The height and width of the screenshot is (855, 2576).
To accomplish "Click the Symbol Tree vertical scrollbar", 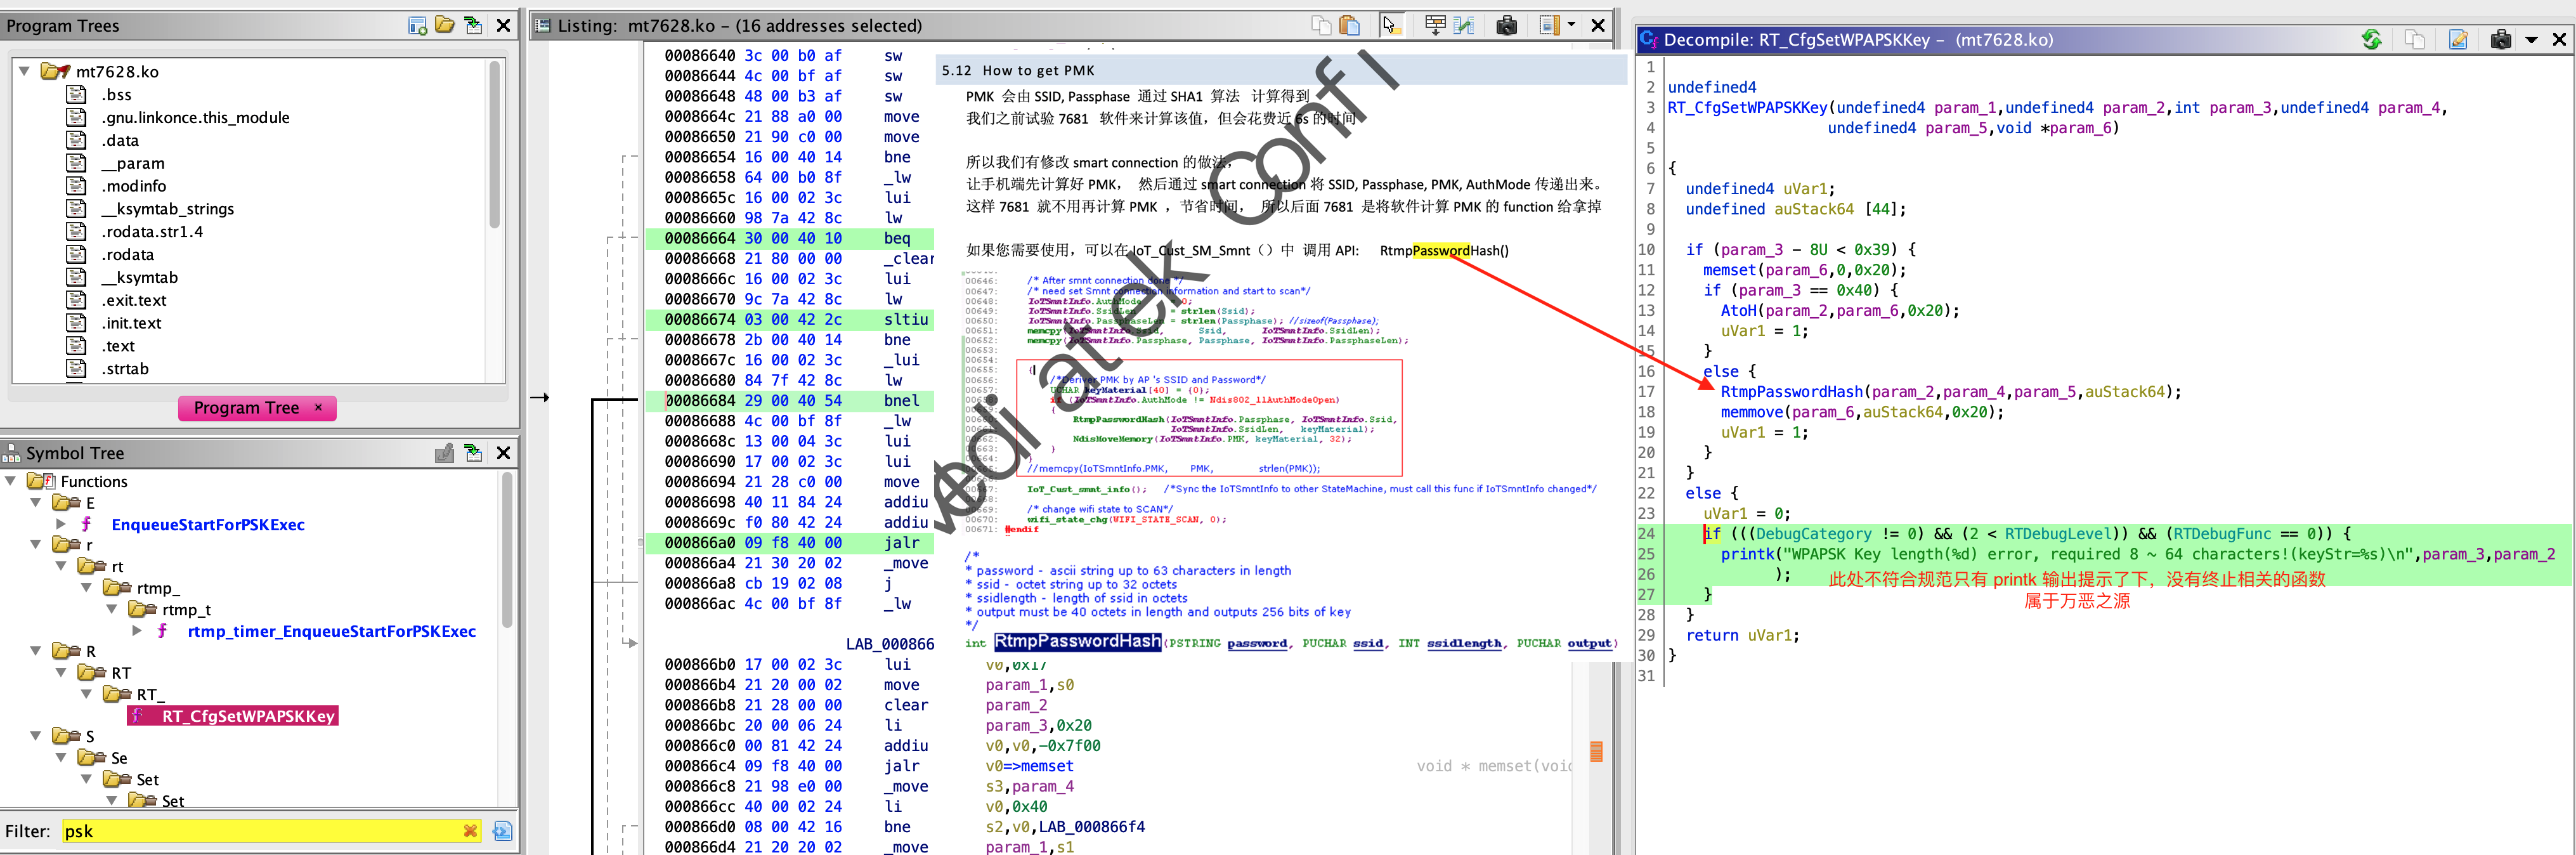I will pyautogui.click(x=507, y=550).
